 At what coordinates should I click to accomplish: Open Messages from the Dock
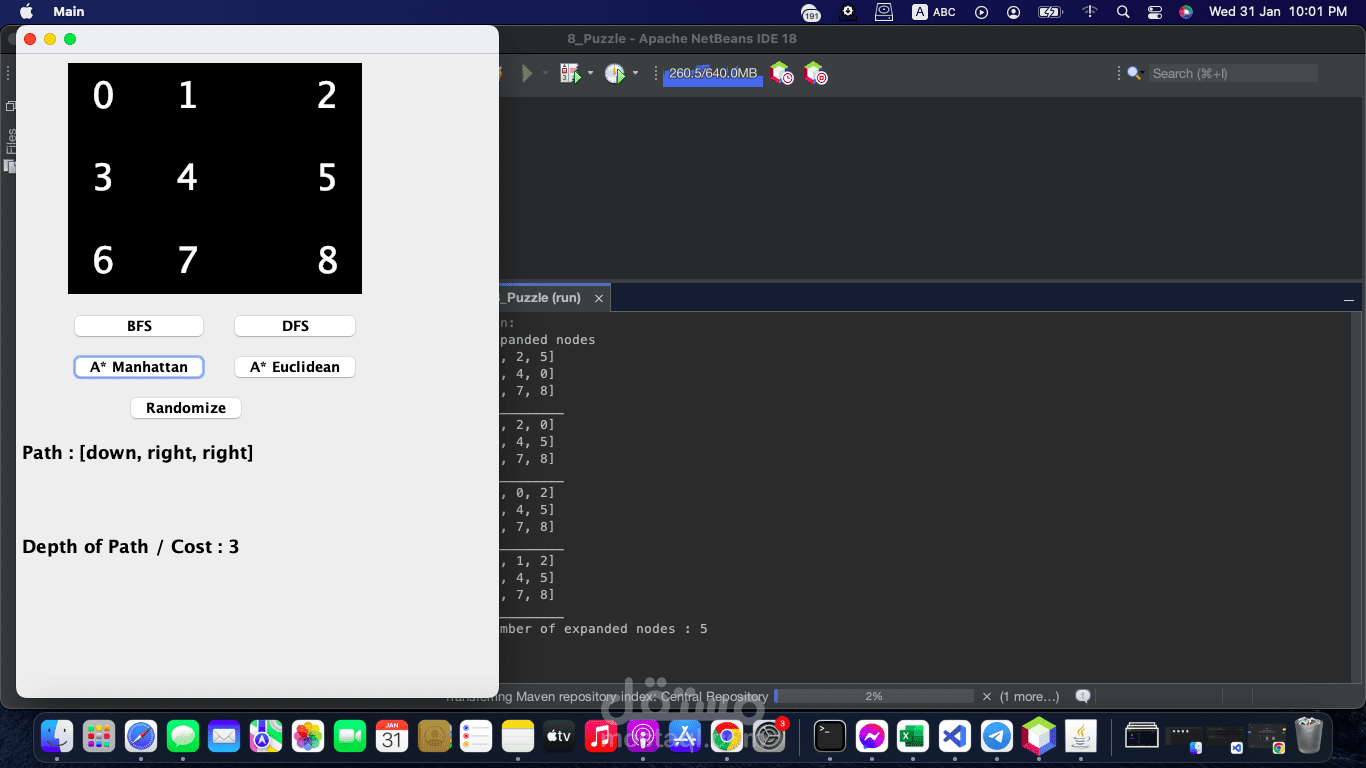[x=183, y=737]
